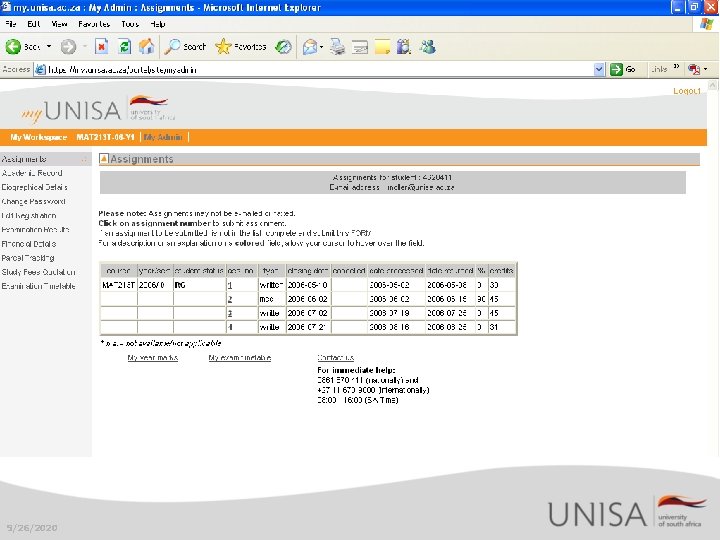The height and width of the screenshot is (540, 720).
Task: Switch to the My Workspace tab
Action: tap(39, 137)
